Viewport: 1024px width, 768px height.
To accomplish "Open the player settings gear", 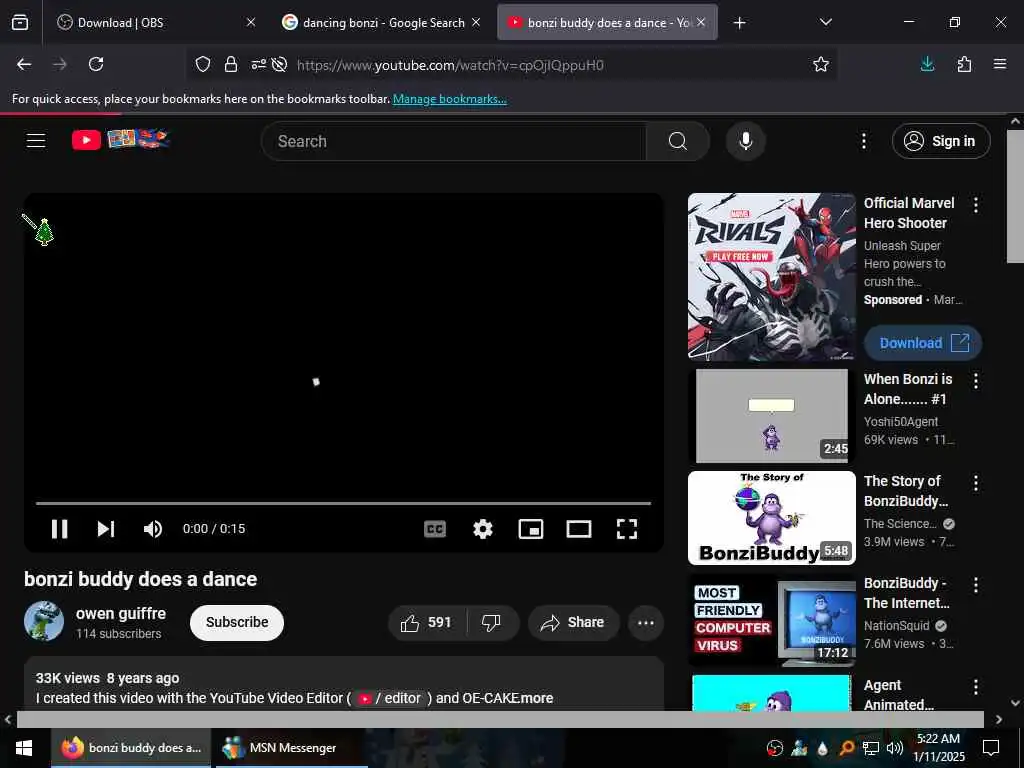I will coord(483,528).
